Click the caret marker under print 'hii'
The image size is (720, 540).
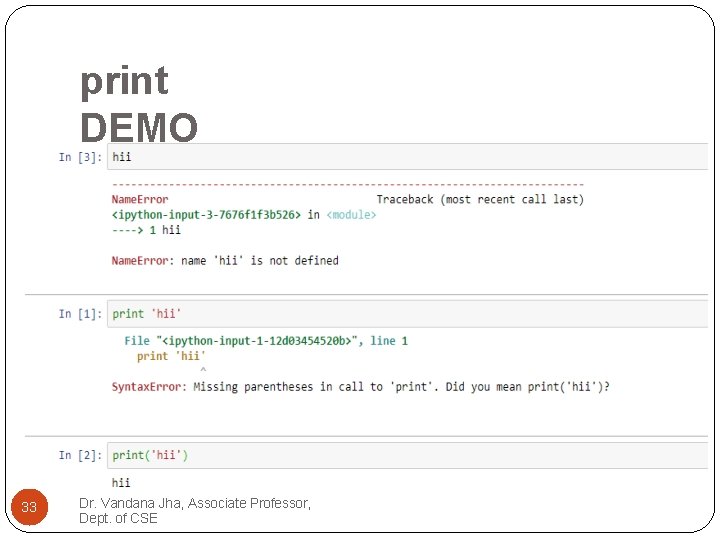tap(204, 371)
